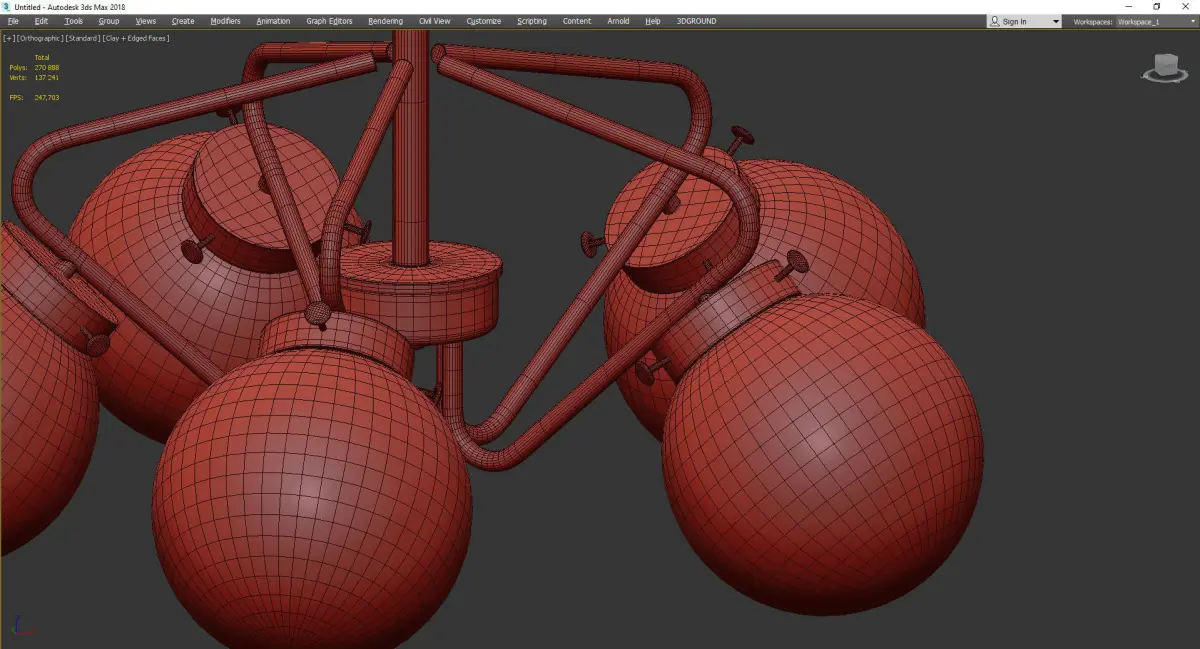The image size is (1200, 649).
Task: Click the 'Untitled - Autodesk 3ds Max 2018' title
Action: coord(70,7)
